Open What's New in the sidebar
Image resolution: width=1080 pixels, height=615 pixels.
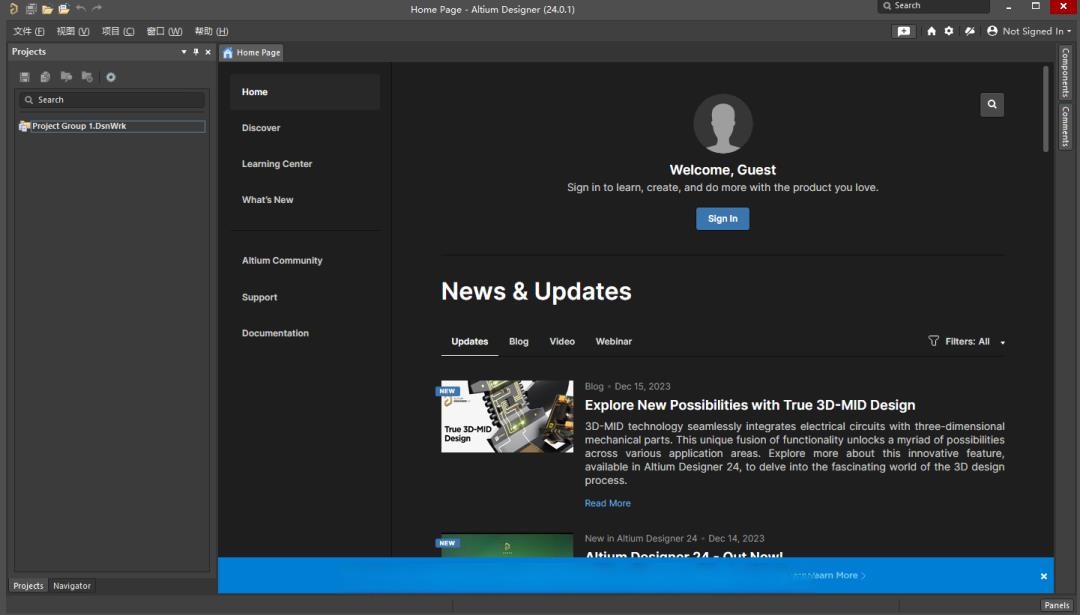(267, 200)
